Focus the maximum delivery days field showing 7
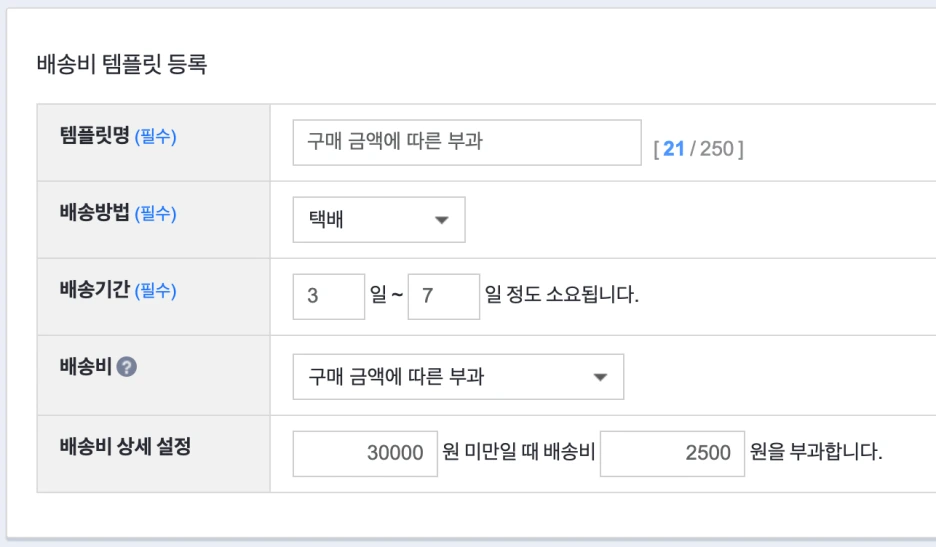The width and height of the screenshot is (936, 547). [x=444, y=297]
